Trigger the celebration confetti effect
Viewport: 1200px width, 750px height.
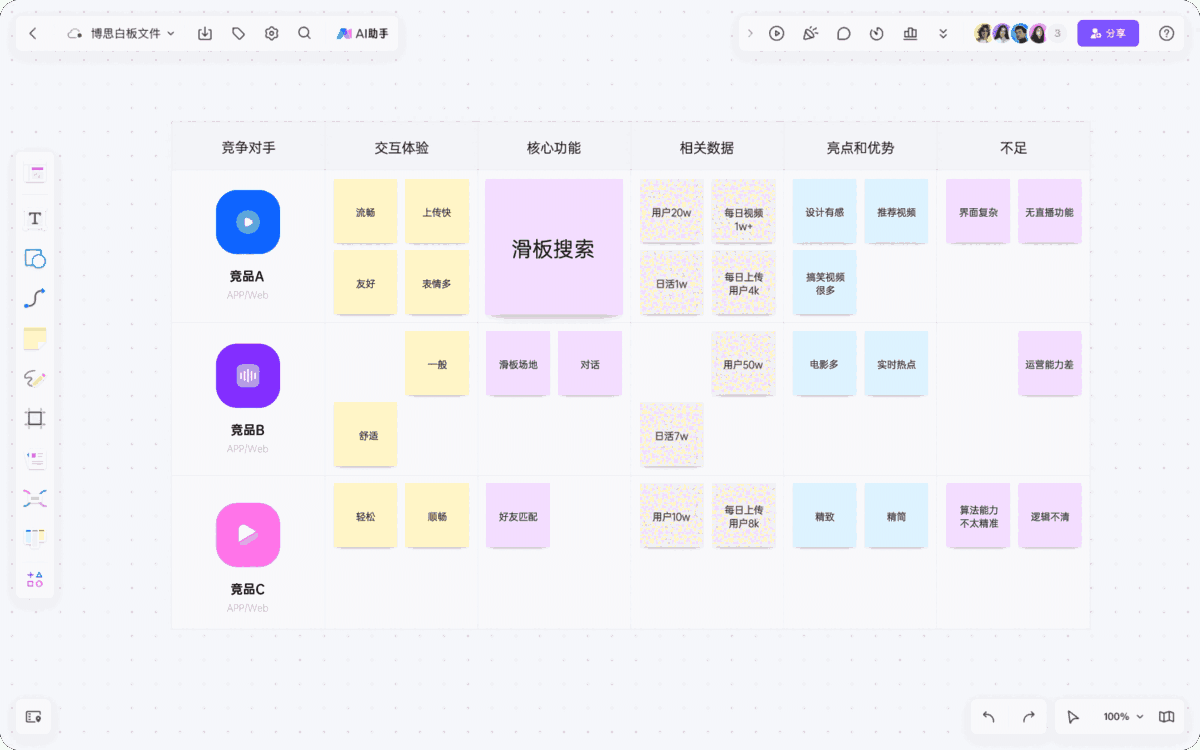[x=810, y=33]
